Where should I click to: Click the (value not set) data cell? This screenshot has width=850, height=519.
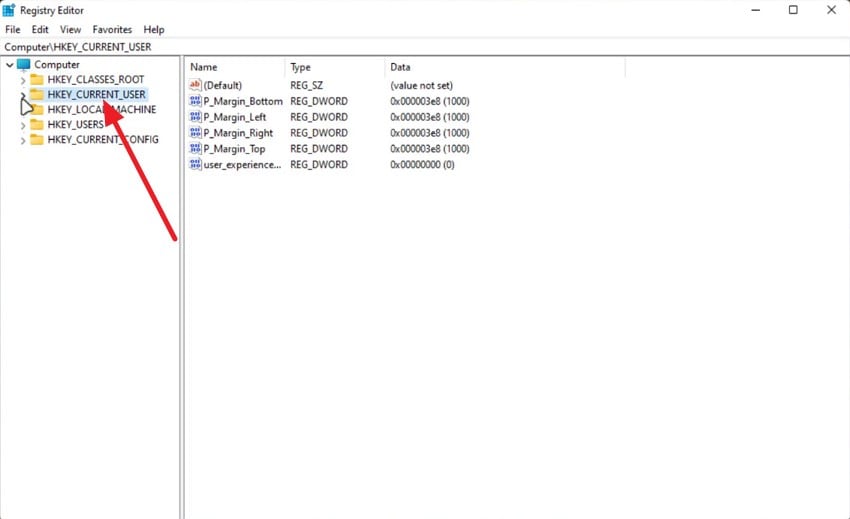point(421,85)
